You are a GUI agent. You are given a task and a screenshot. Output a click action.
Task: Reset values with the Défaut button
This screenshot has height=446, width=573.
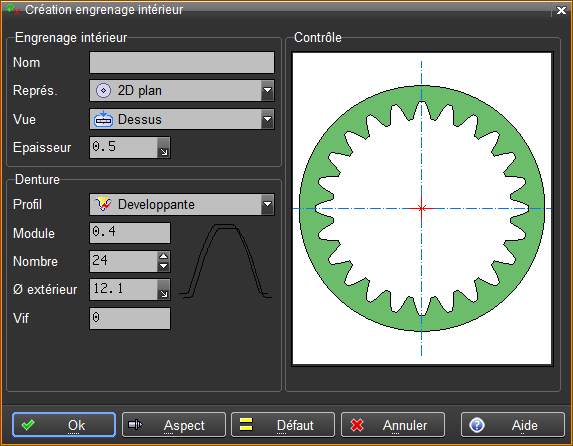coord(283,425)
